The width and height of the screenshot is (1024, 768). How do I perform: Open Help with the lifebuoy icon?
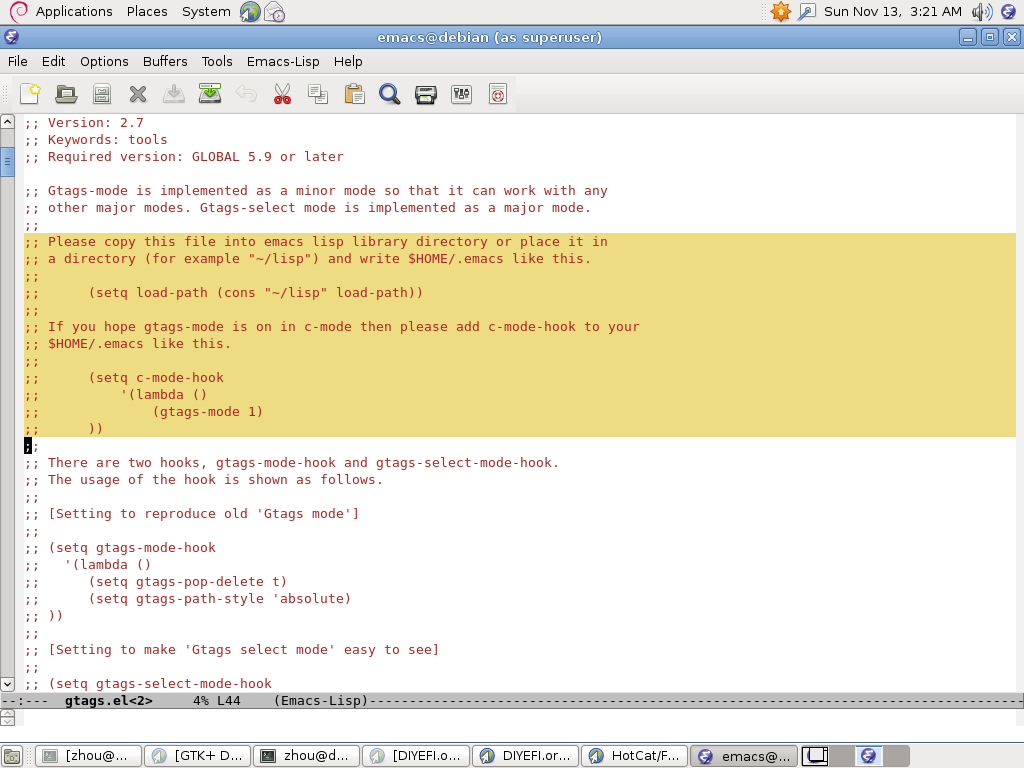pyautogui.click(x=498, y=94)
